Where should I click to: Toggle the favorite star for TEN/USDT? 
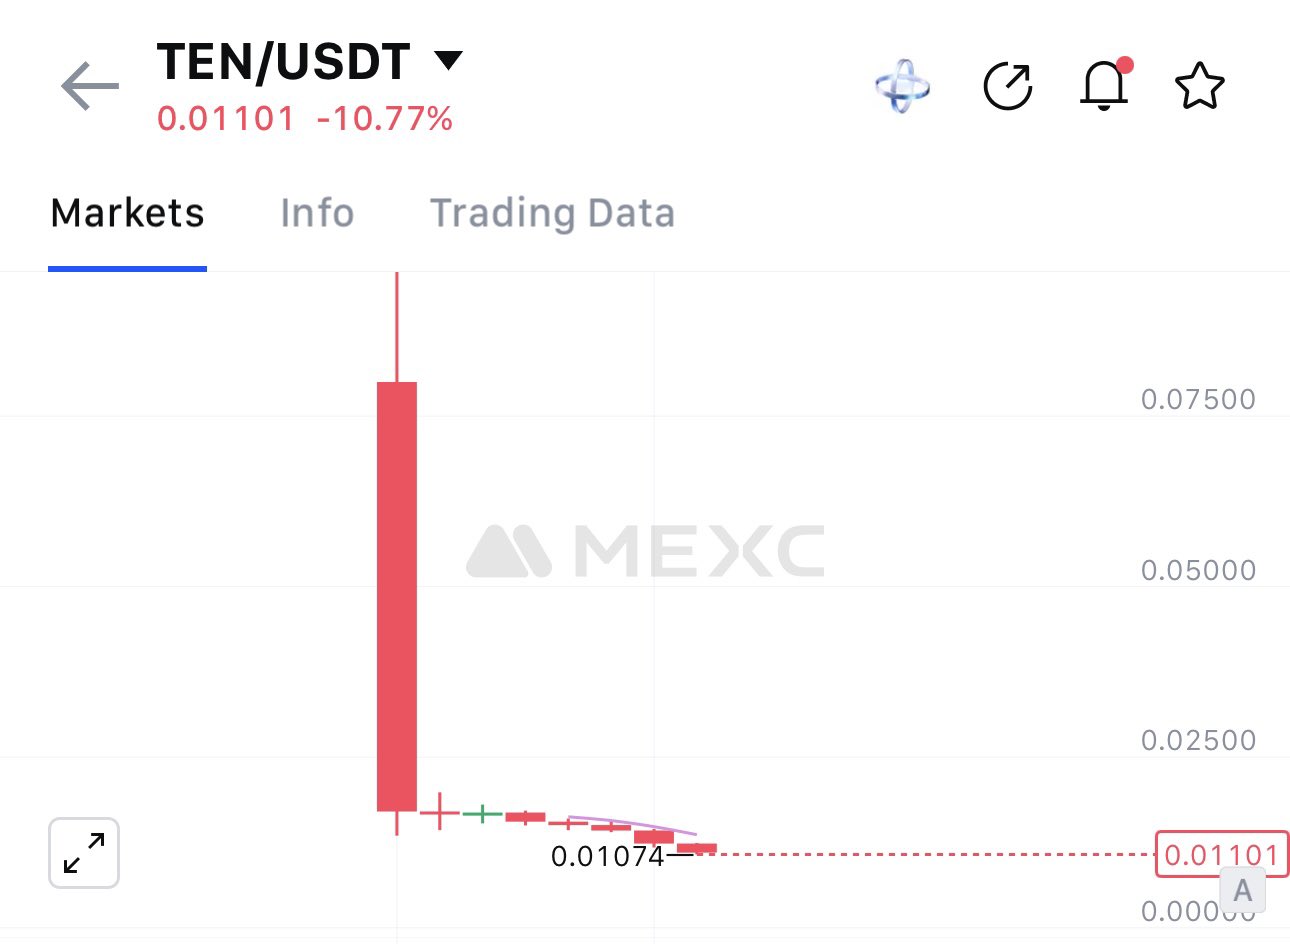[x=1199, y=87]
